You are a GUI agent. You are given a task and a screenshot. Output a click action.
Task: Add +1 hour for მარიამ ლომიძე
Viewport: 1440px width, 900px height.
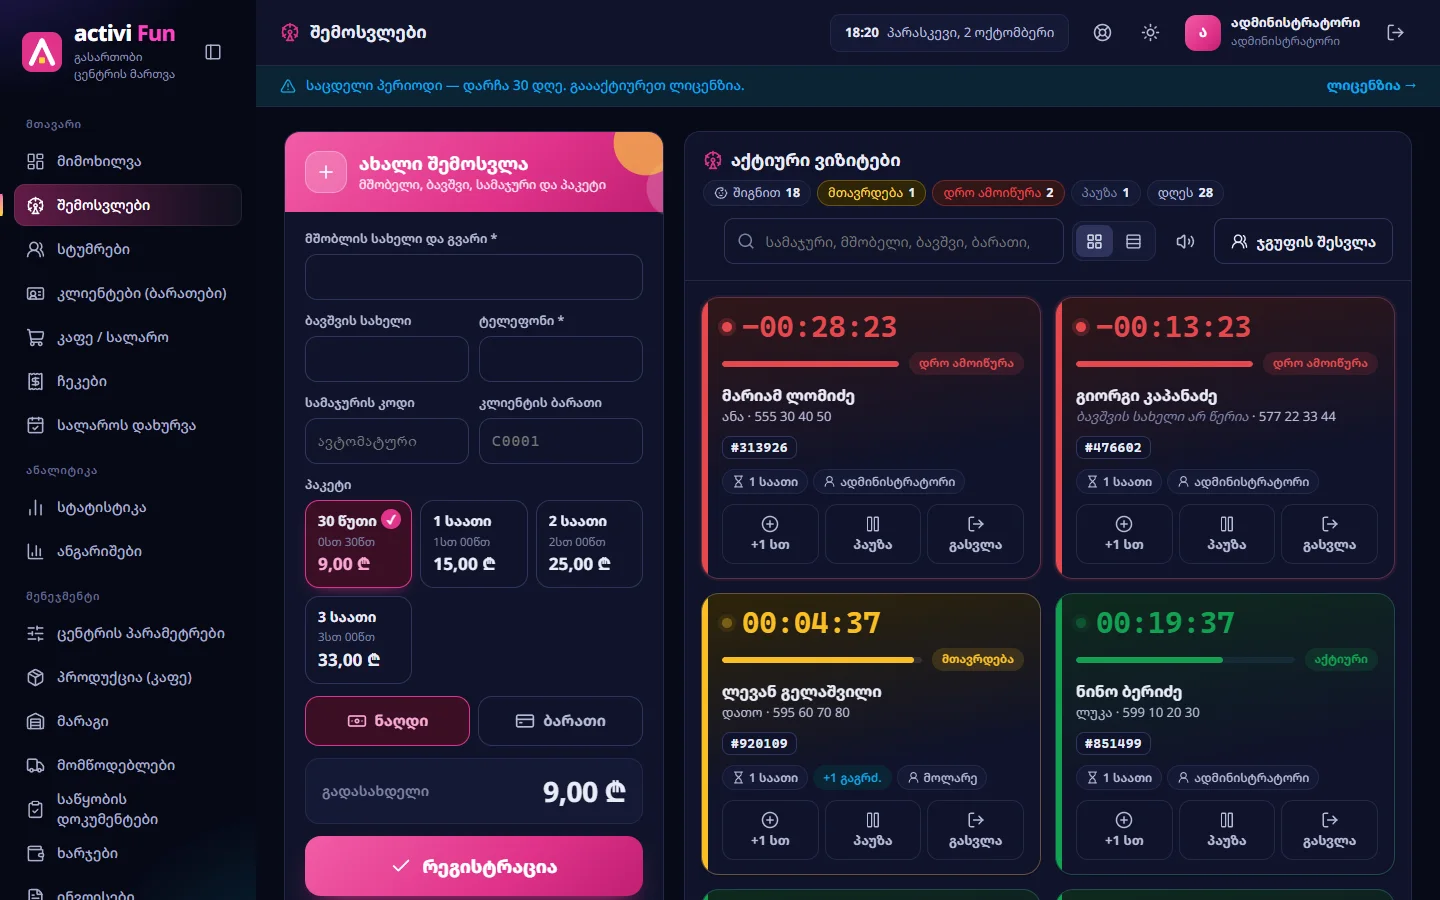[x=770, y=534]
